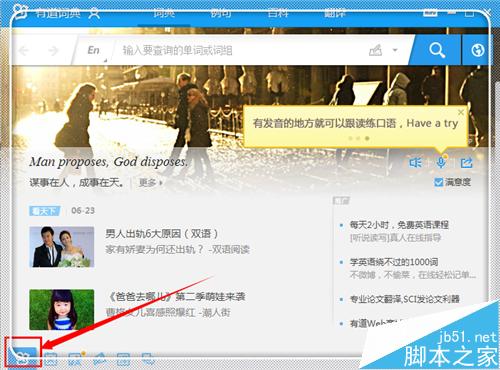Switch to the 词典 tab

tap(164, 13)
